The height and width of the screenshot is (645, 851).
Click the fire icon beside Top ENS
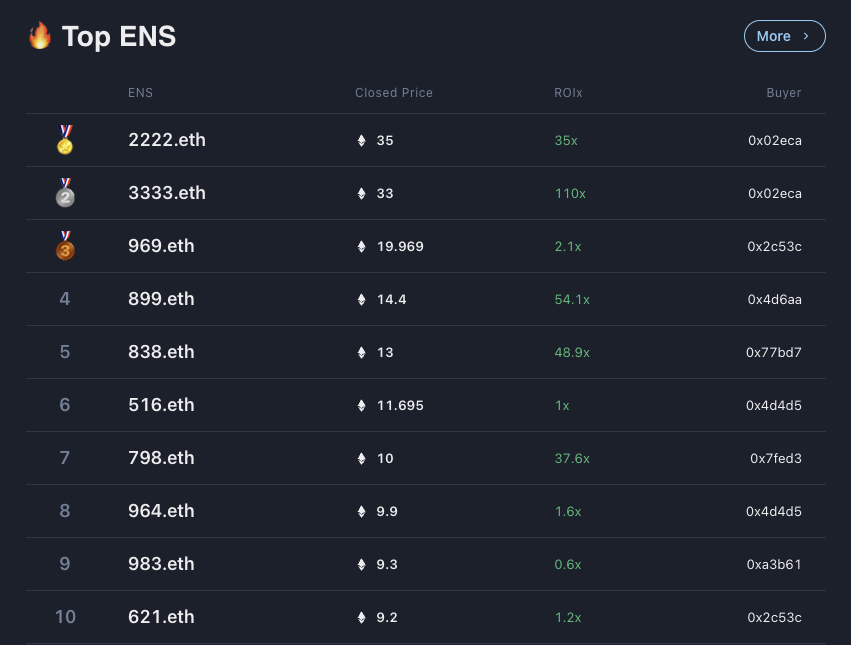click(40, 36)
